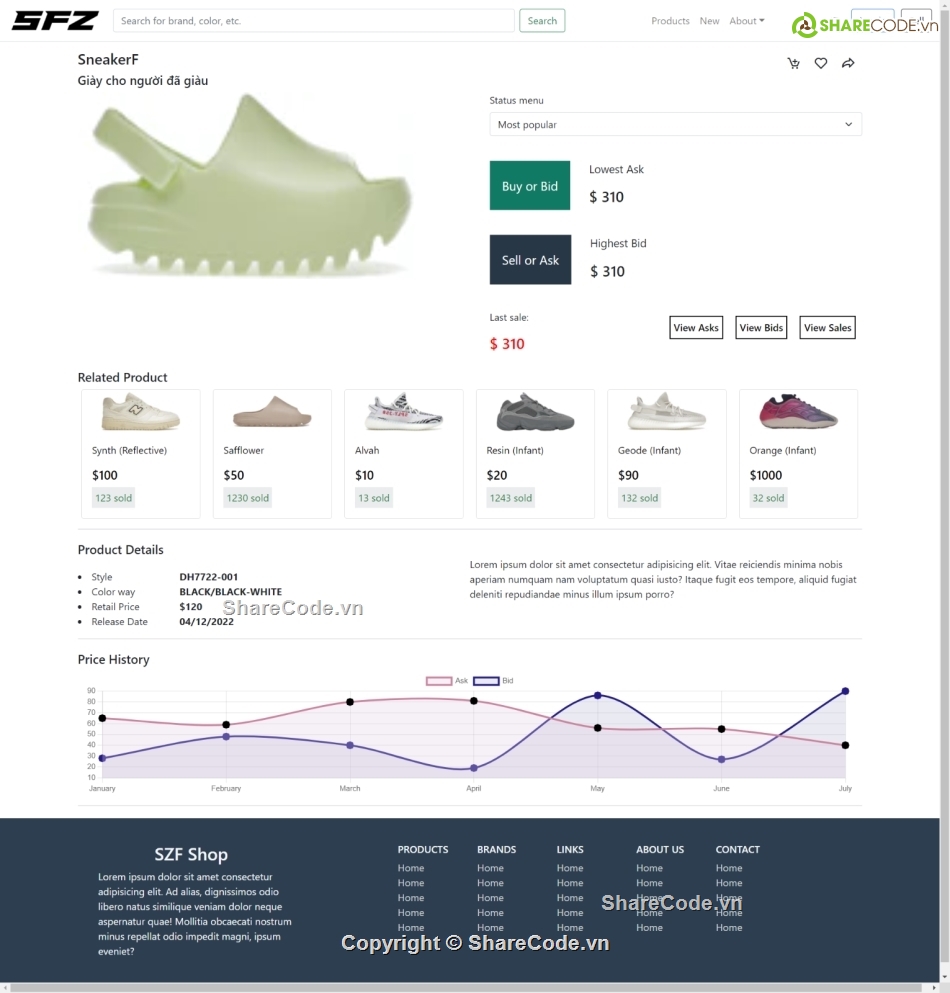Click the share arrow icon
Image resolution: width=950 pixels, height=993 pixels.
(848, 64)
